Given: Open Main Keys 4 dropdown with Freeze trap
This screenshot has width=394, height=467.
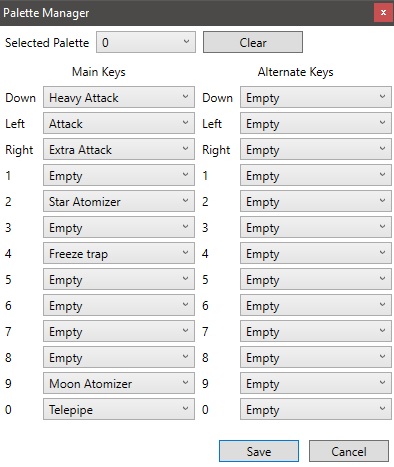Looking at the screenshot, I should (119, 253).
